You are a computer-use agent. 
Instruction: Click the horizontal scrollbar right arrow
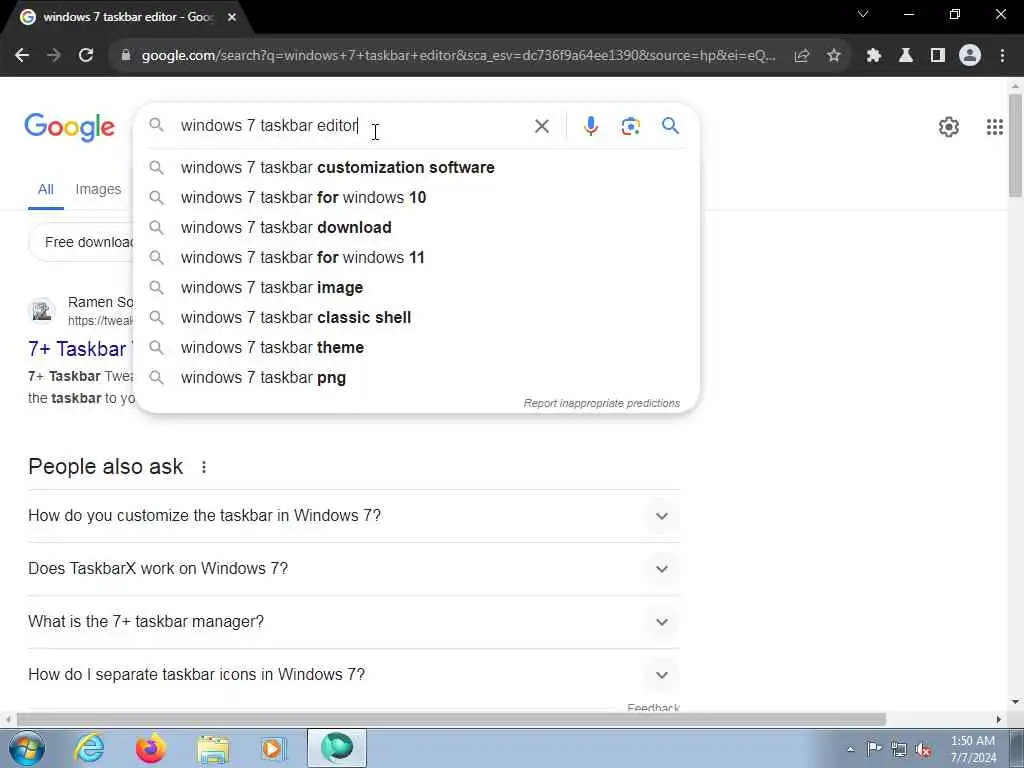tap(999, 720)
